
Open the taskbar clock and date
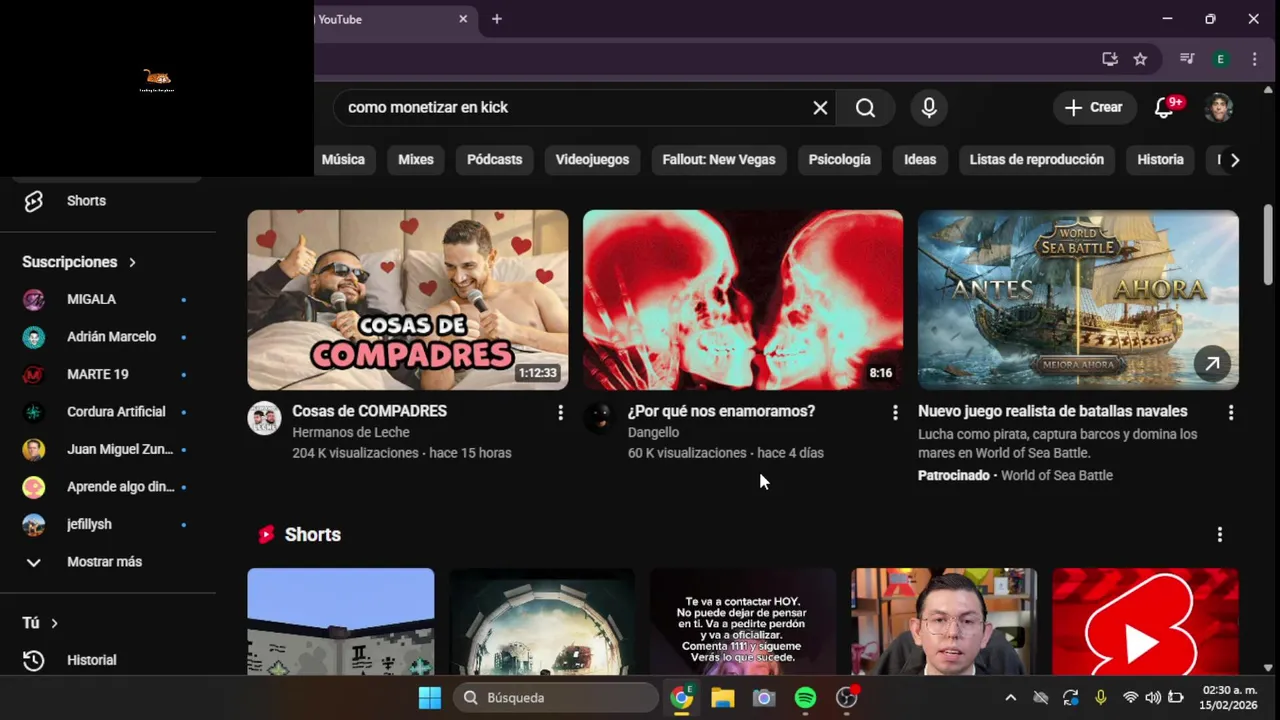(1229, 698)
